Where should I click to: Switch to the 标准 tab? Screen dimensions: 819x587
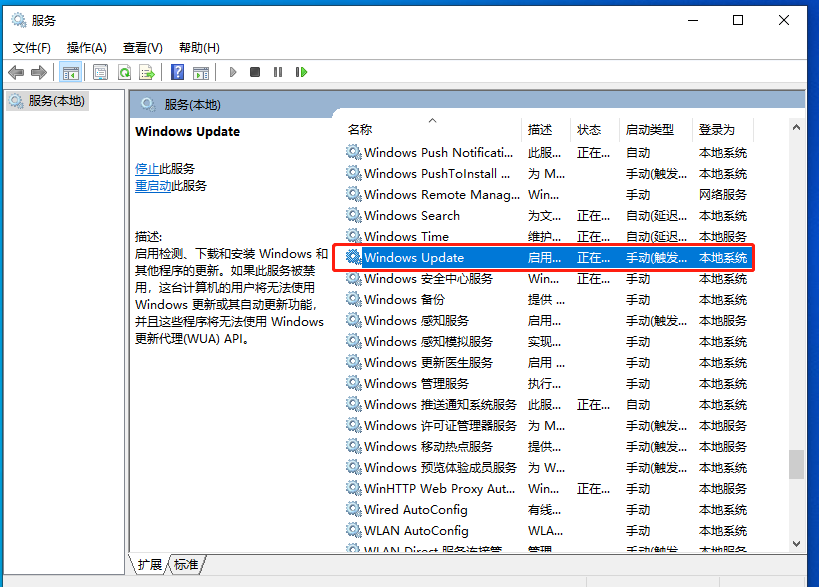184,564
